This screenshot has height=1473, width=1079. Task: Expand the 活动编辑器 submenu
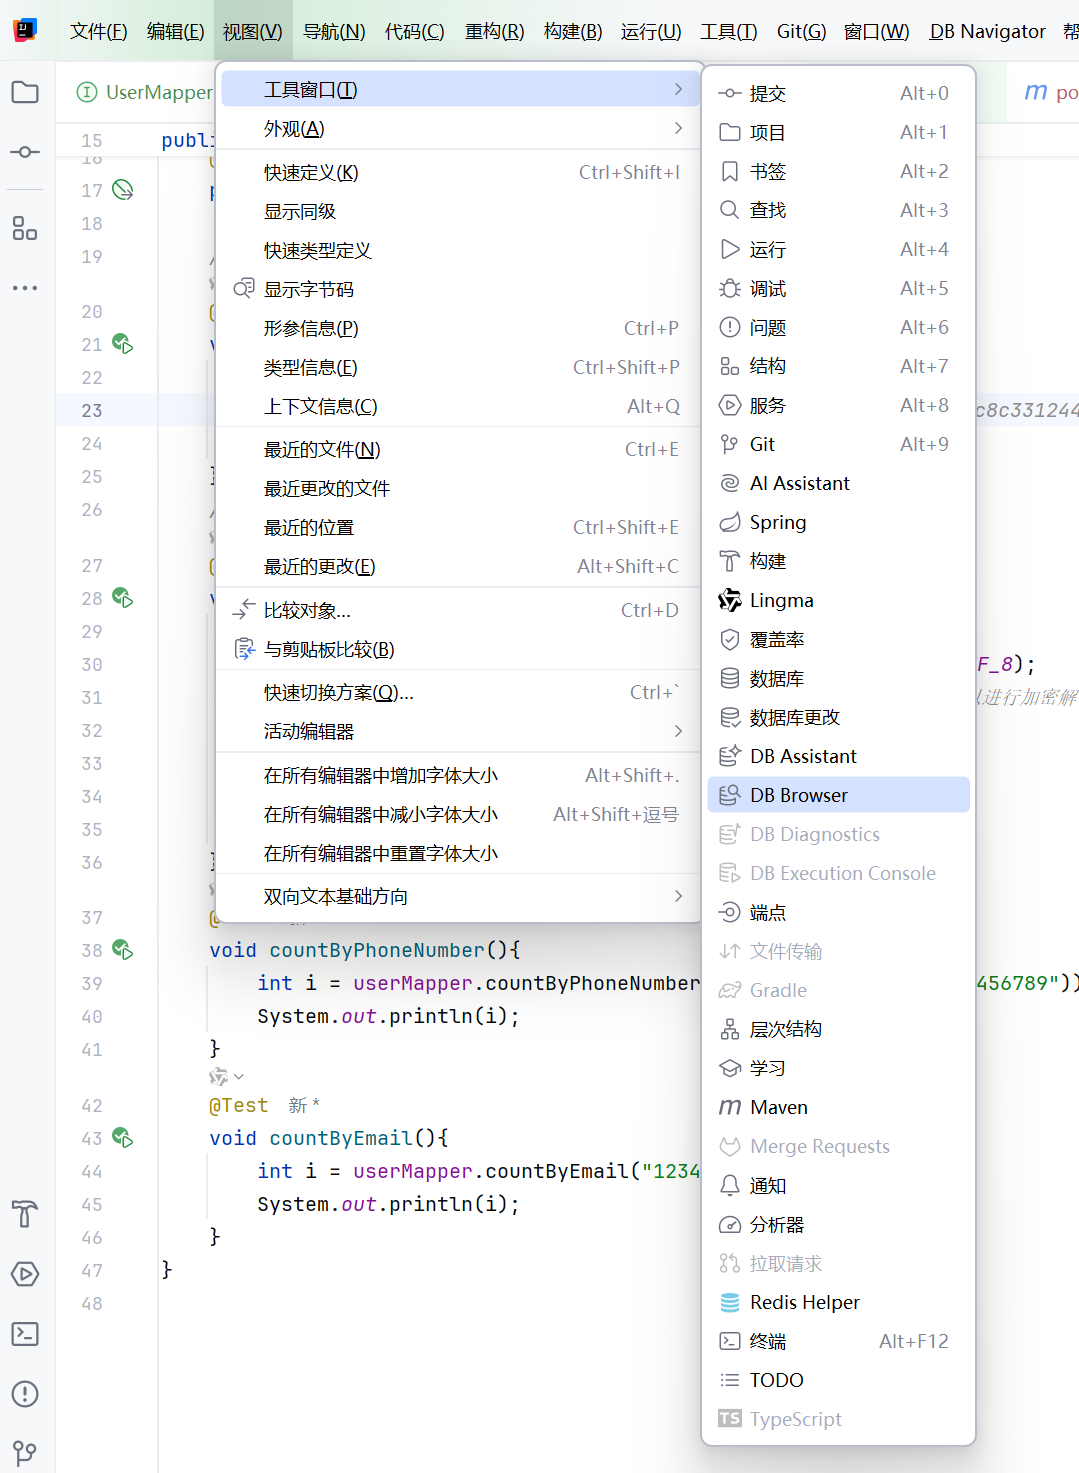[x=459, y=731]
